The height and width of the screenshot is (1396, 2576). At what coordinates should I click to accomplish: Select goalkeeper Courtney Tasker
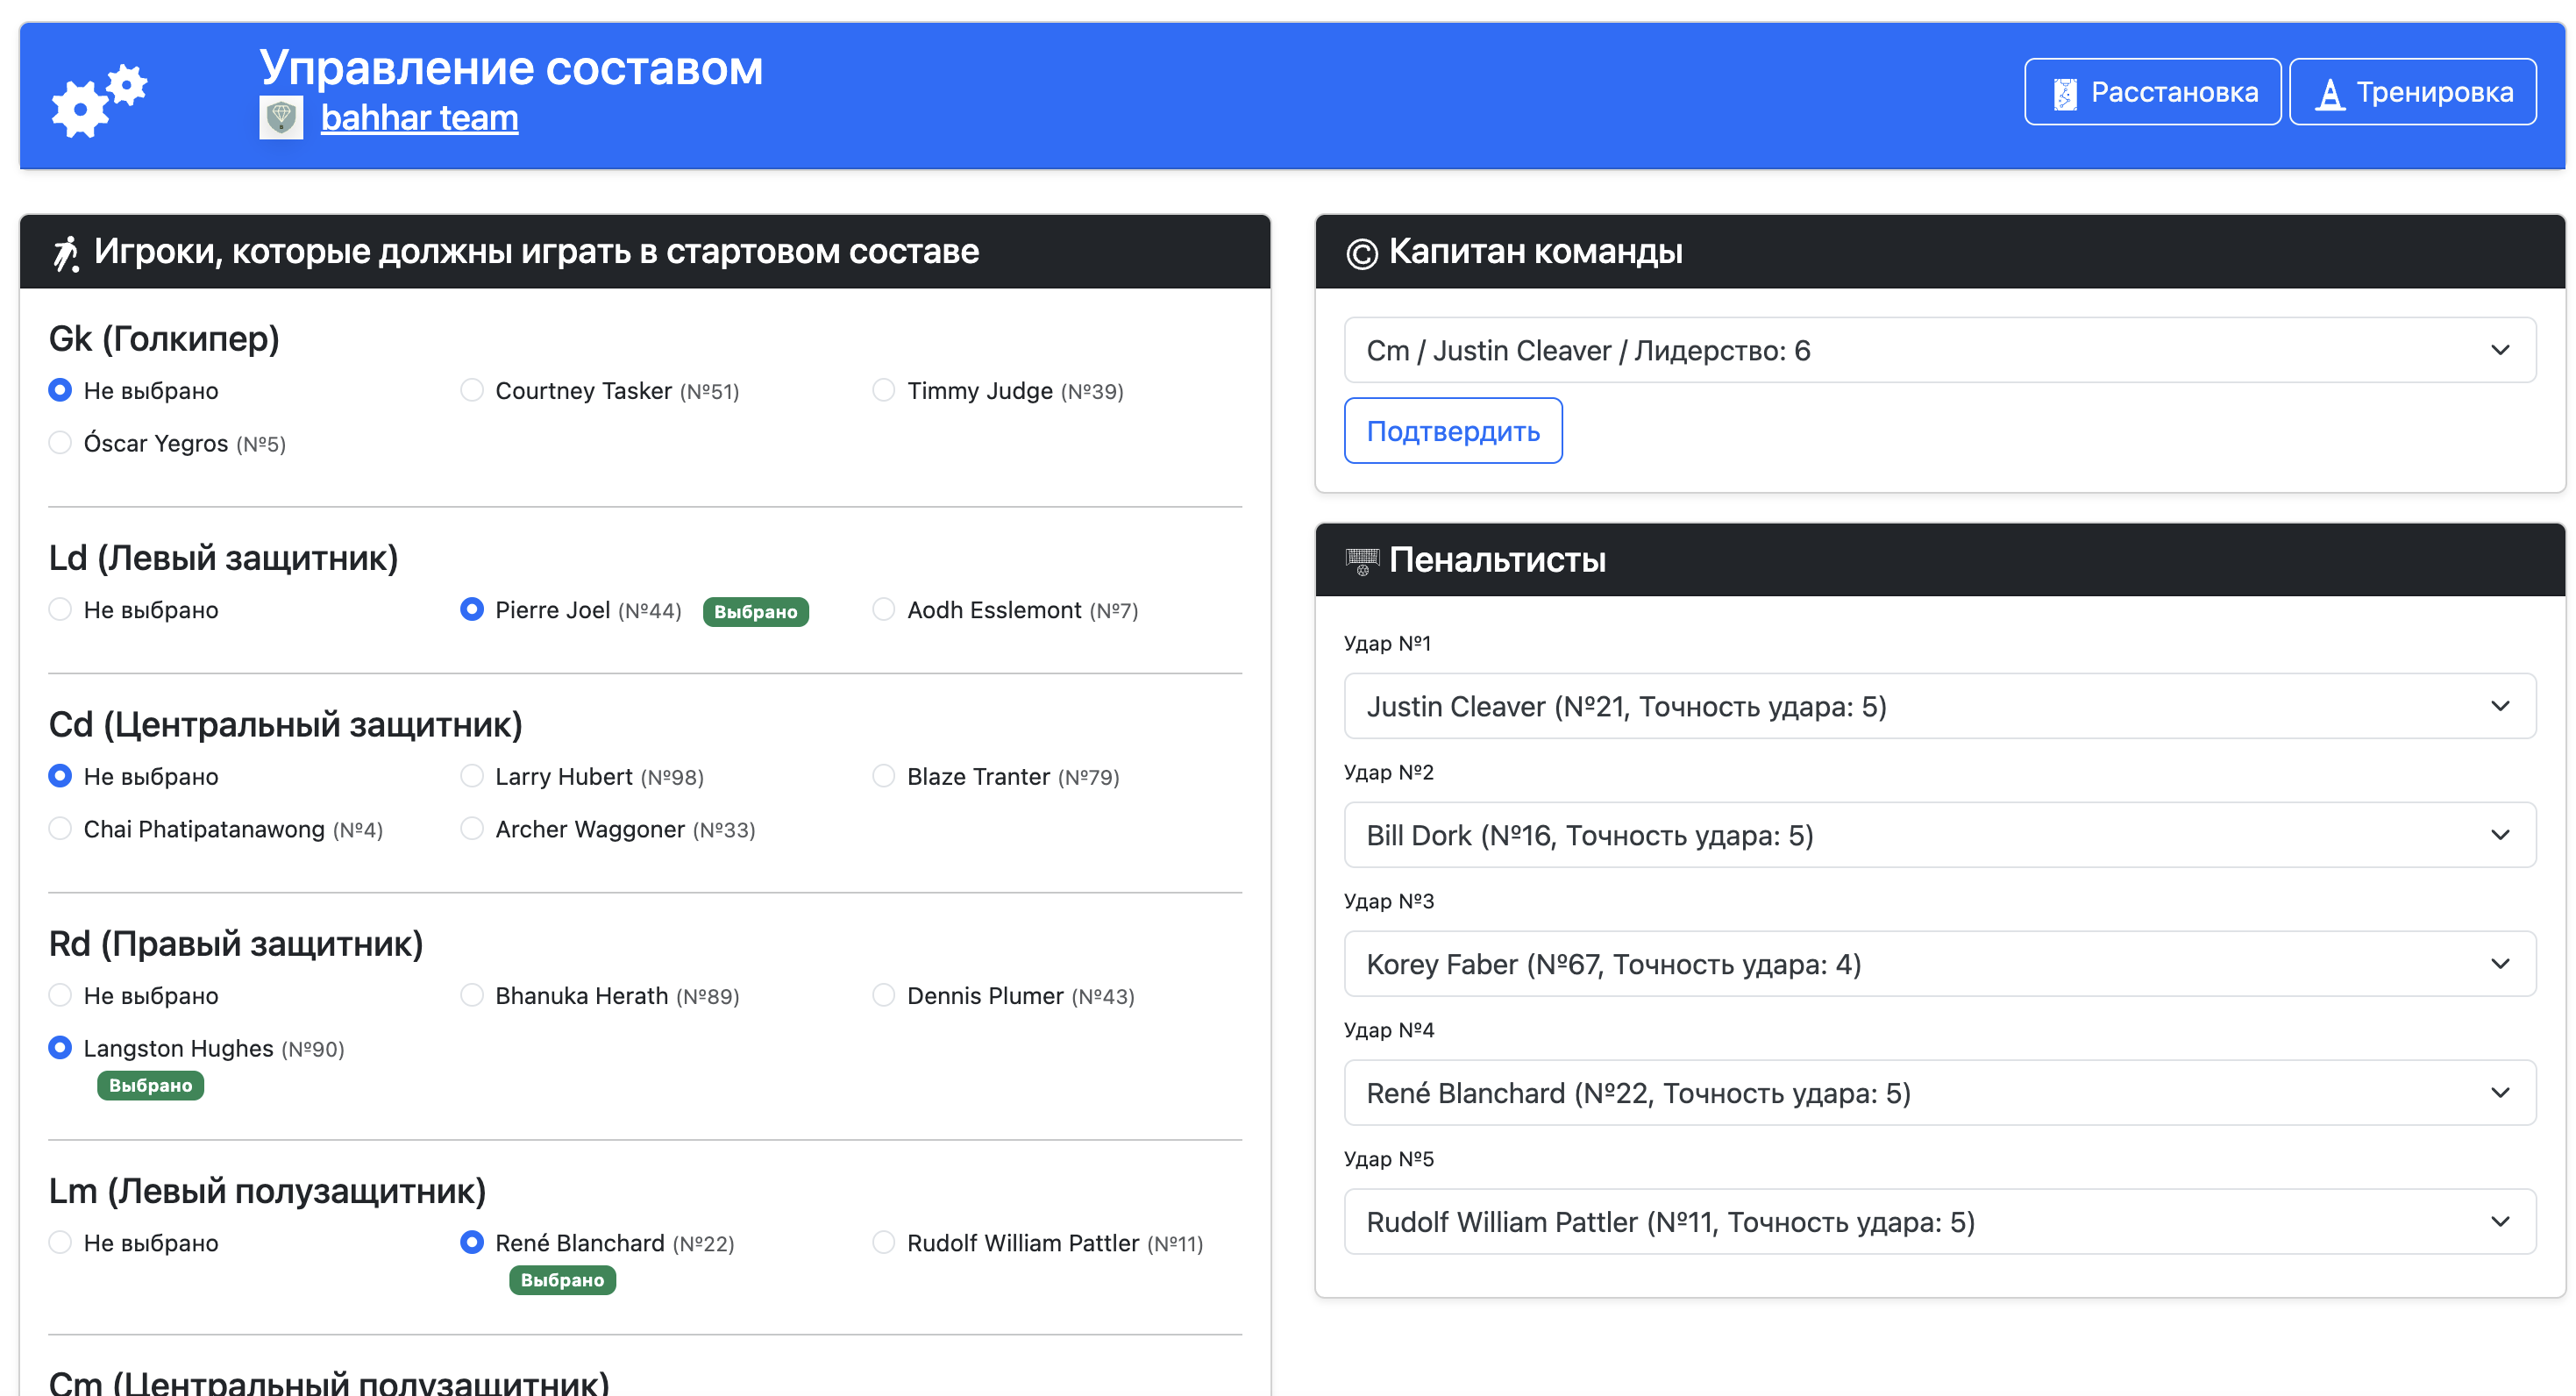click(472, 390)
